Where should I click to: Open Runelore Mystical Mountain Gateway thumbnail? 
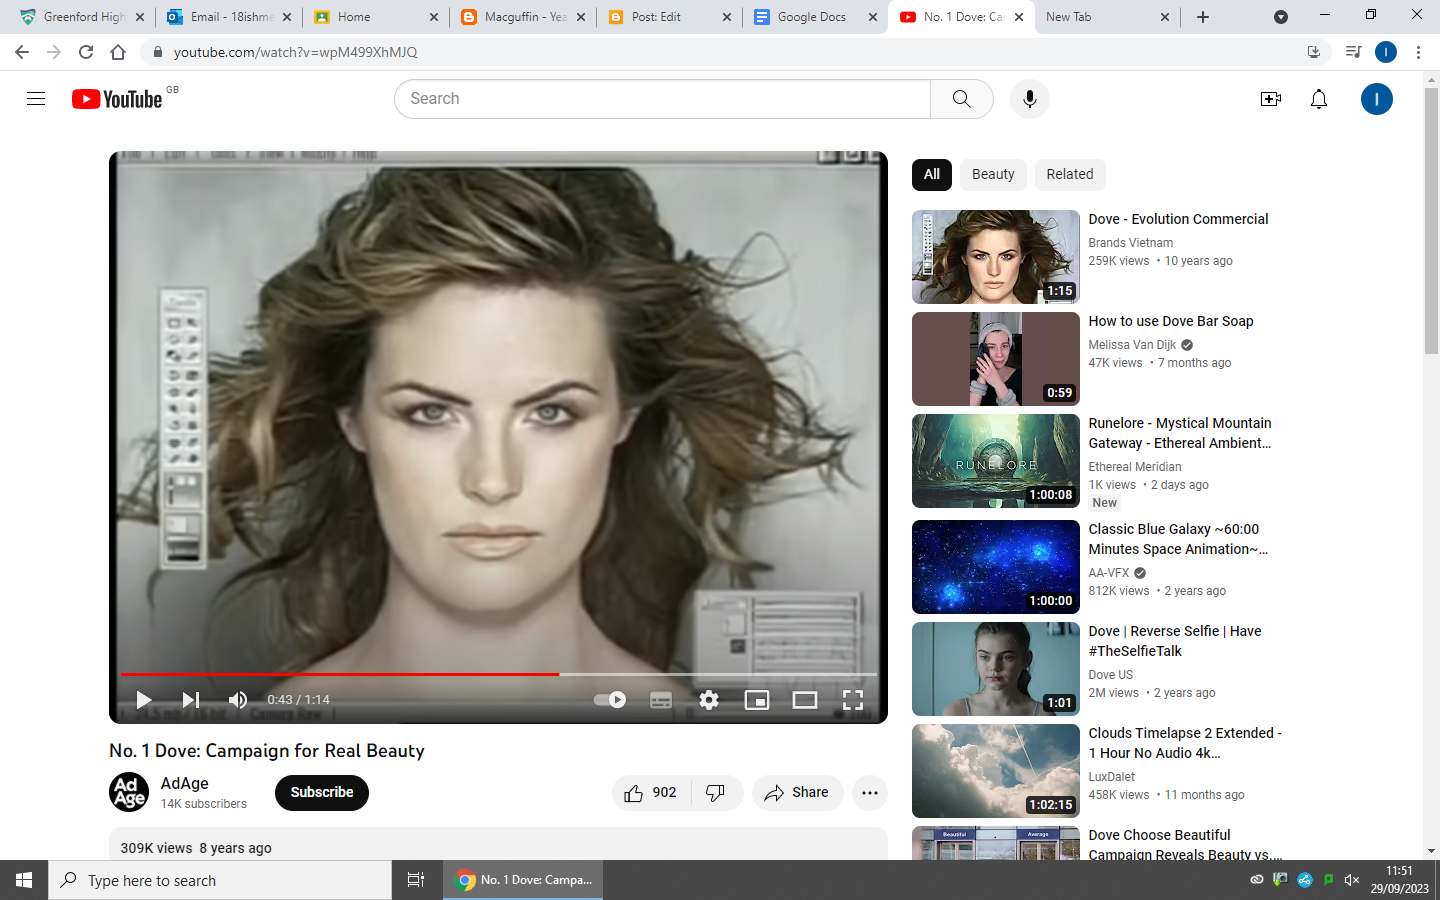point(996,461)
